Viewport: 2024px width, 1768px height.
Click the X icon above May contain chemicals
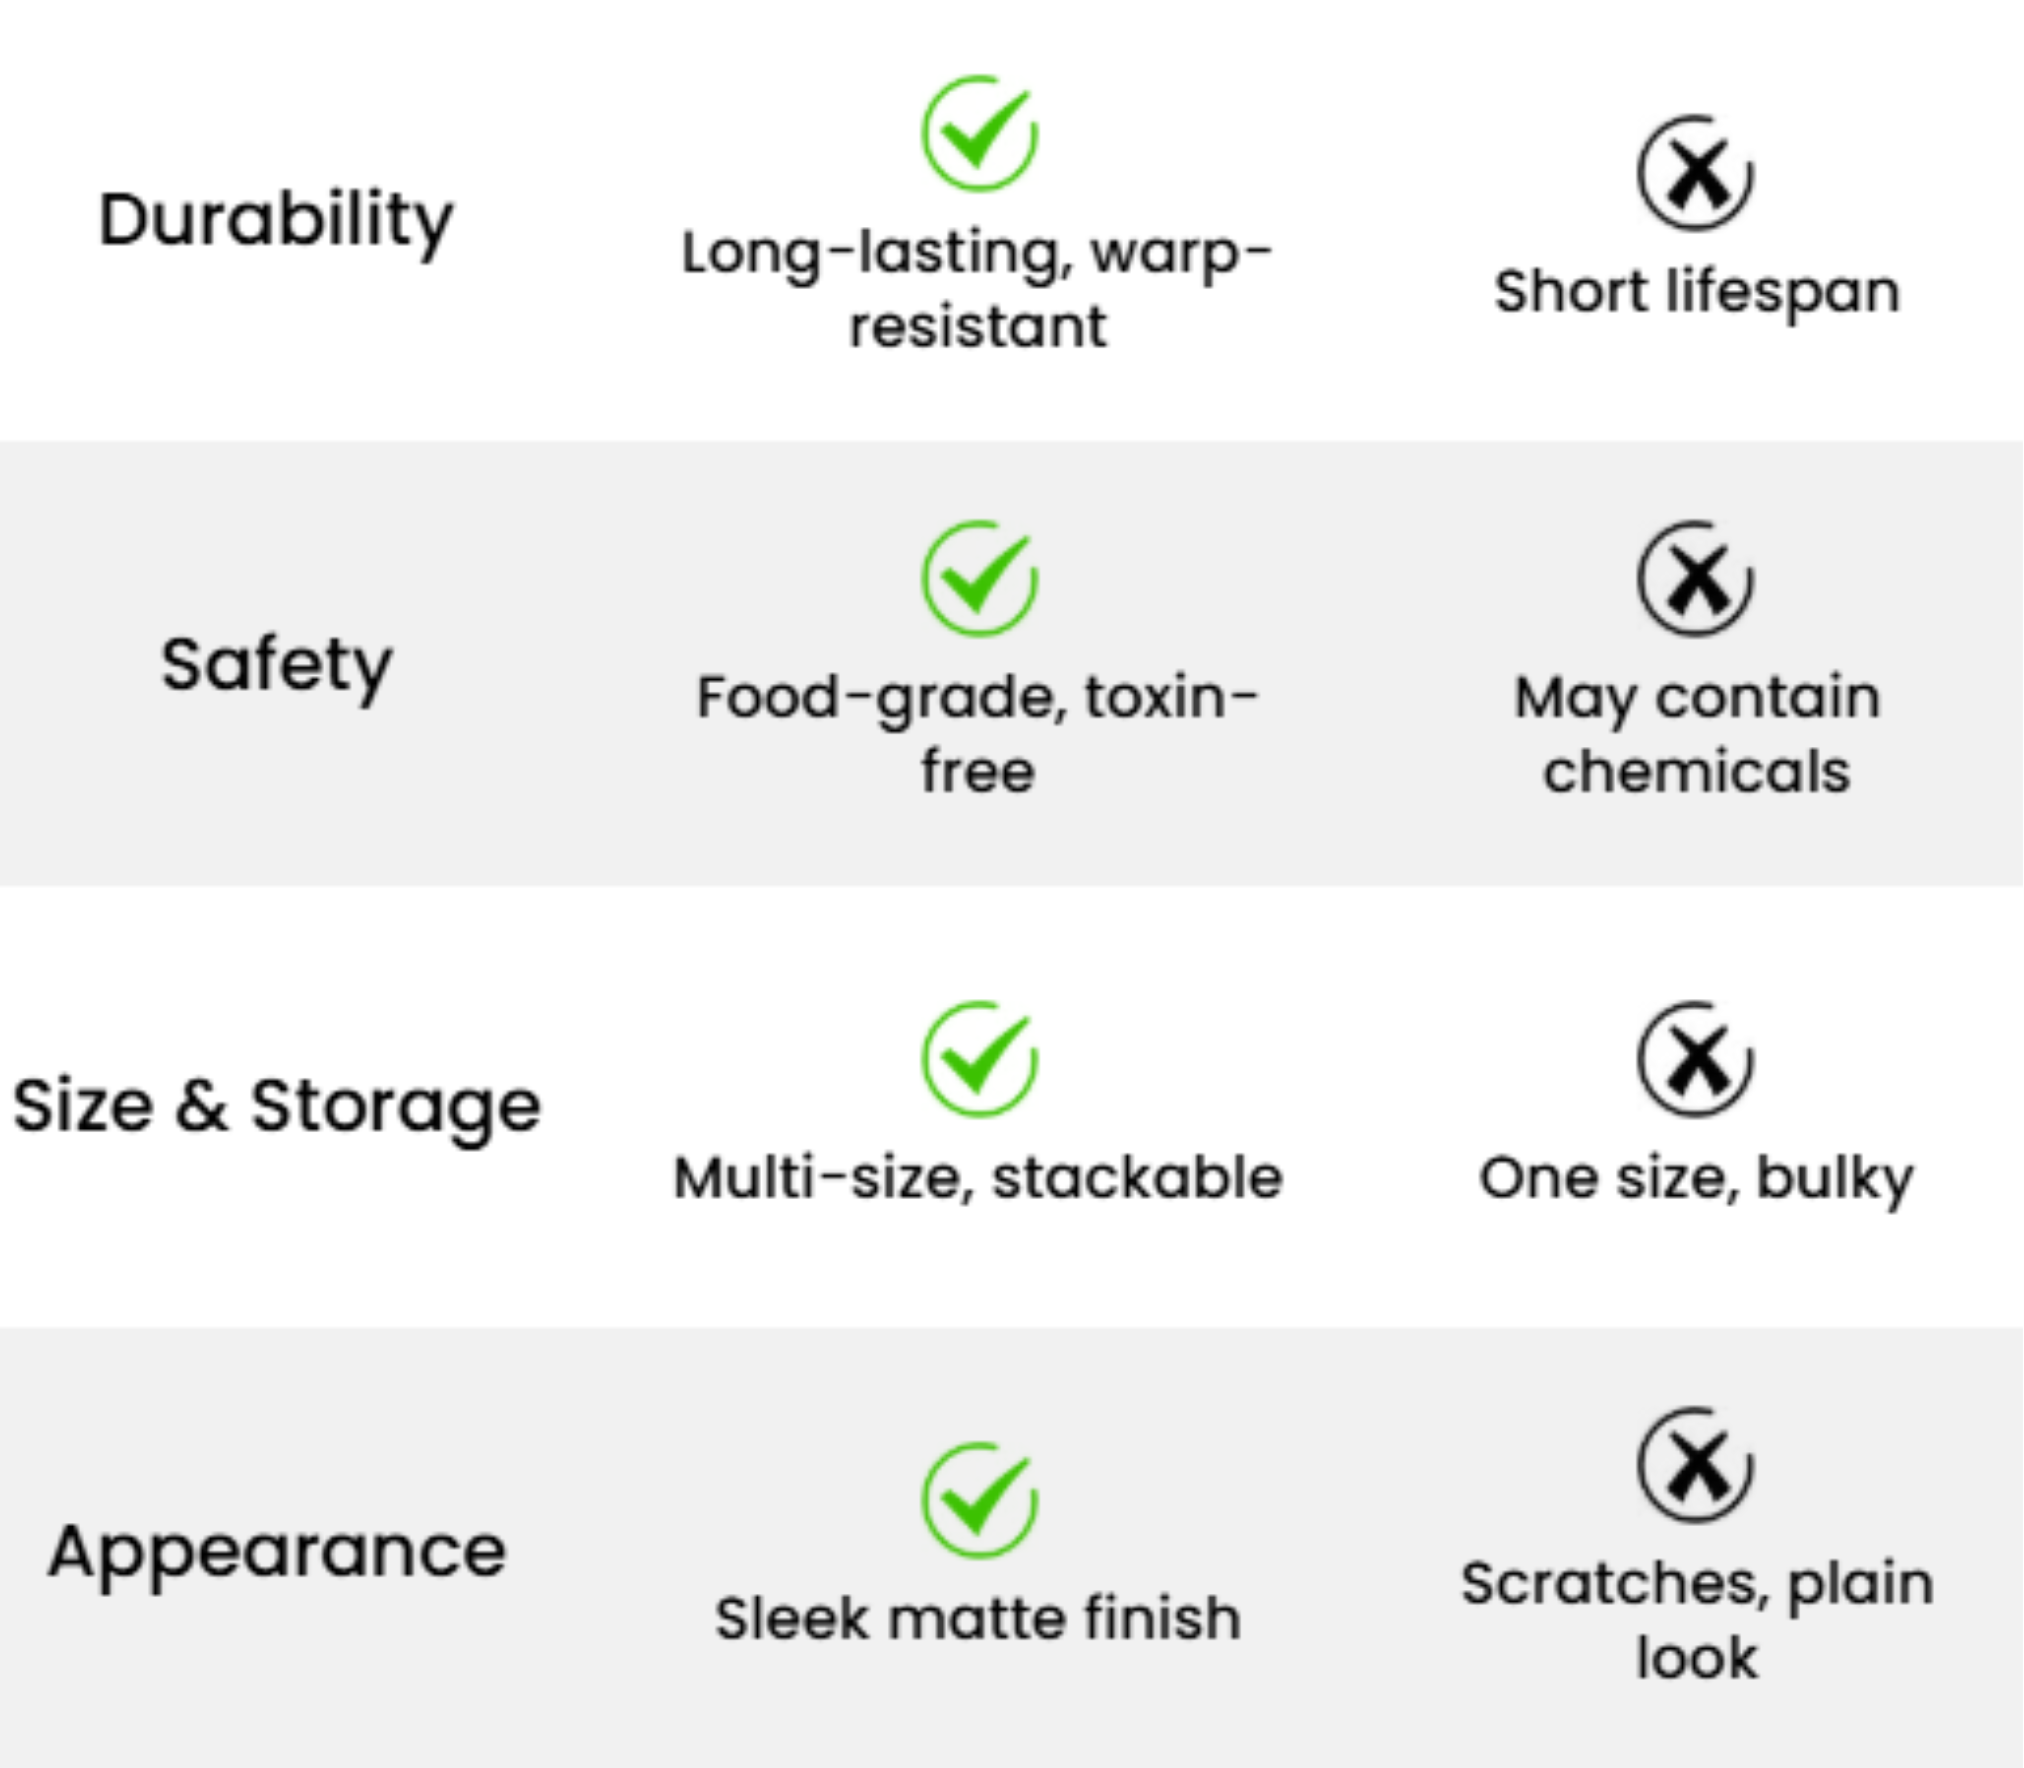[1695, 579]
